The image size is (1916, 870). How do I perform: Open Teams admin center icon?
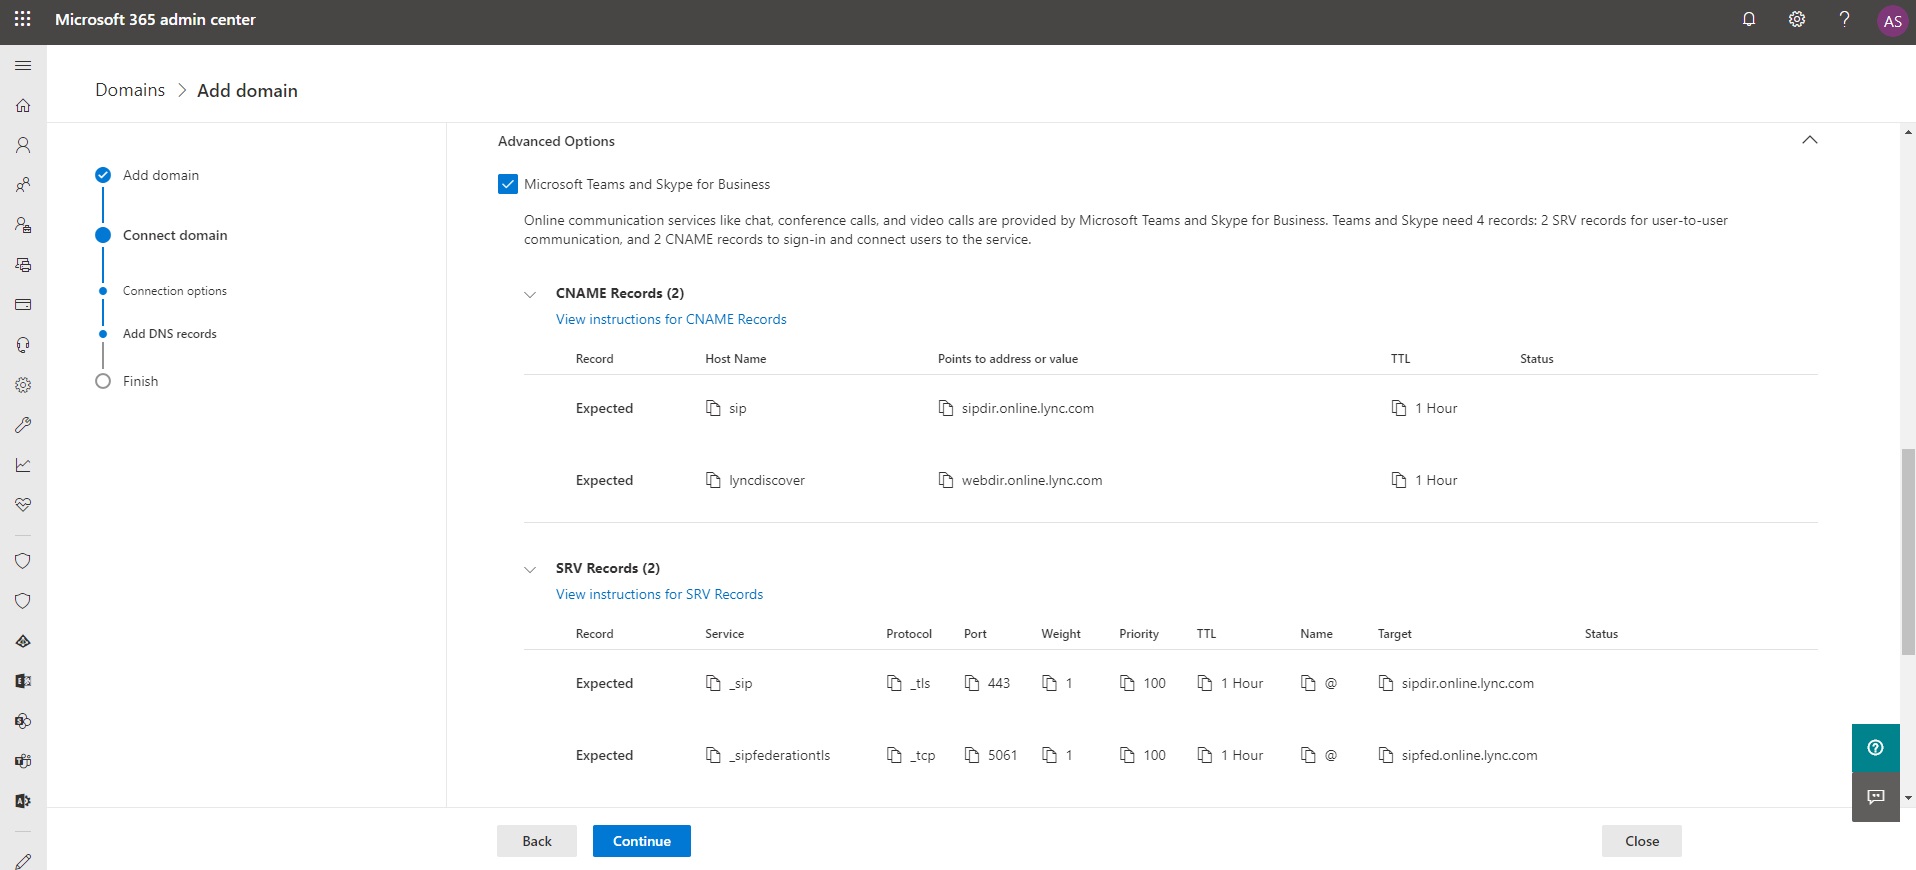click(23, 761)
